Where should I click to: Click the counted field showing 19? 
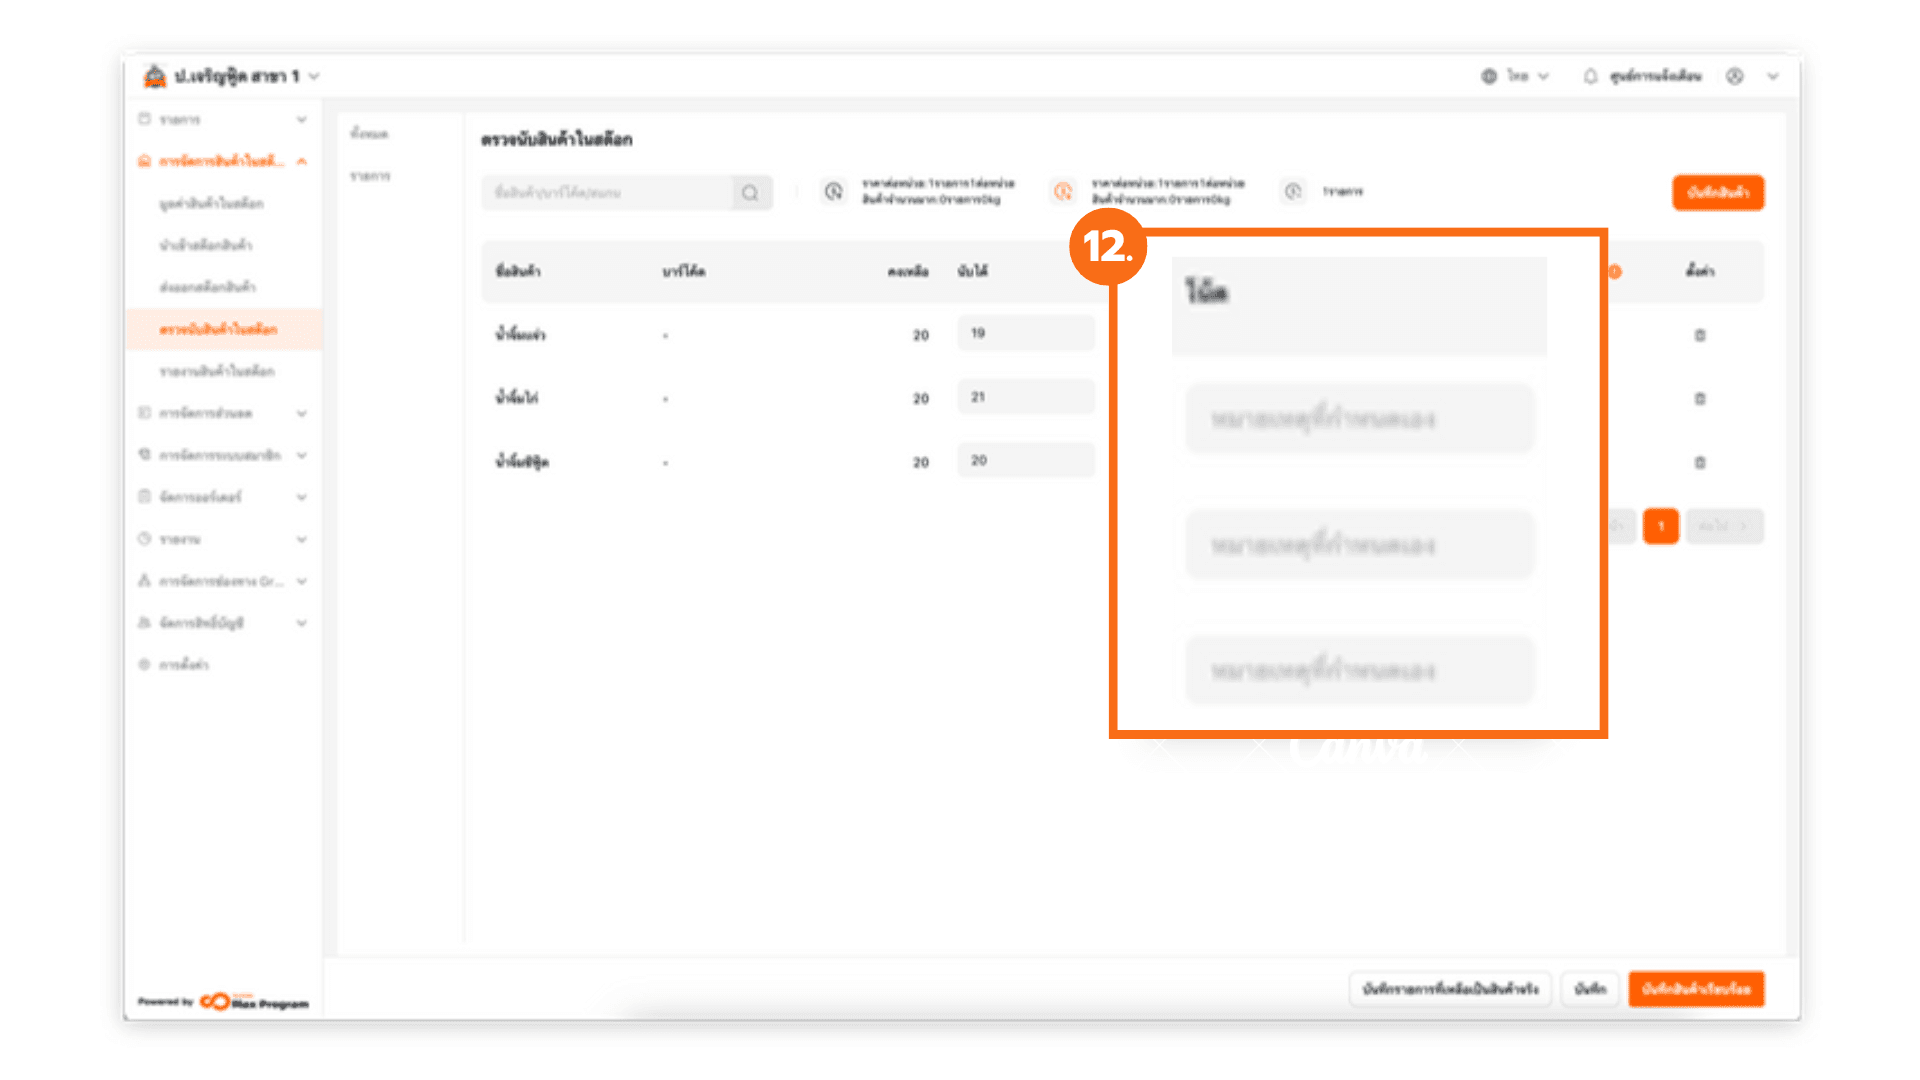pos(1025,333)
